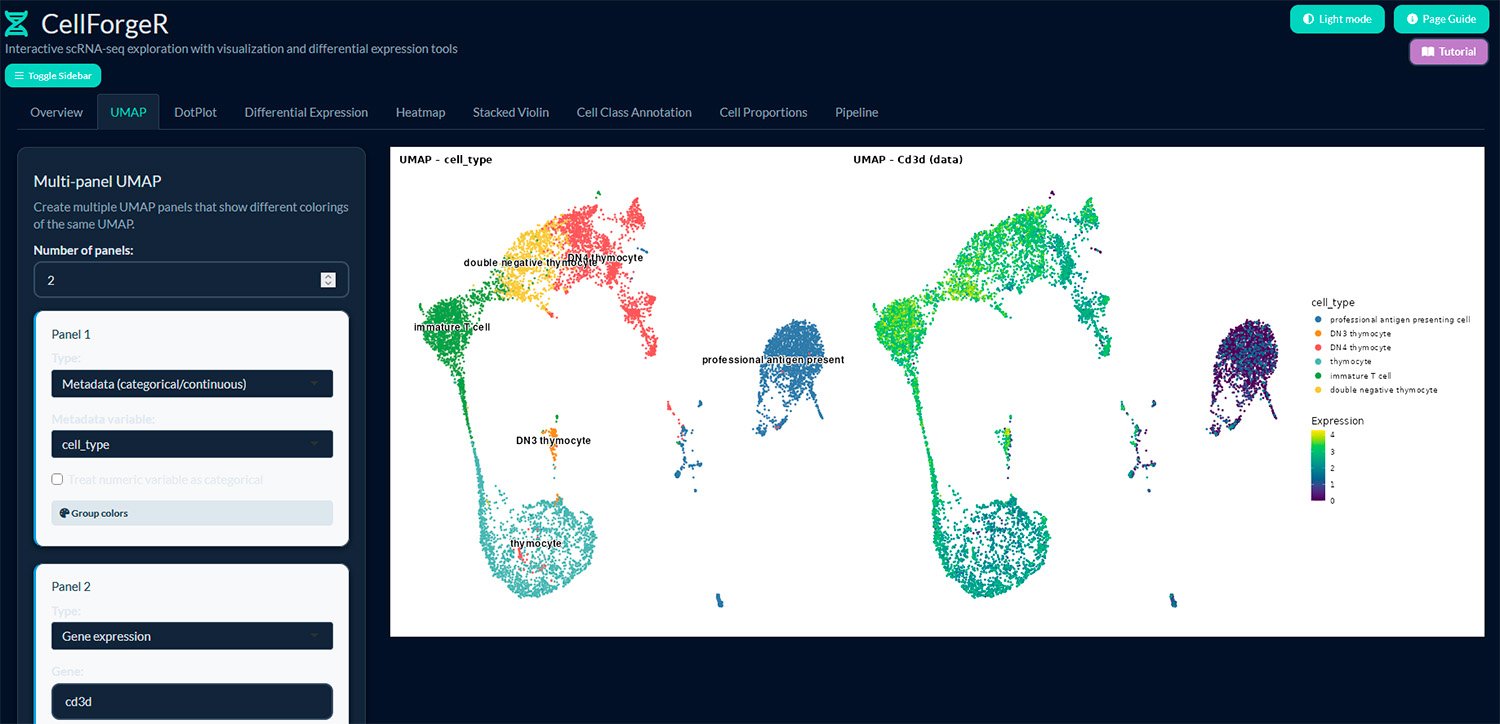Select the UMAP tab
Screen dimensions: 1500x724
[x=128, y=112]
